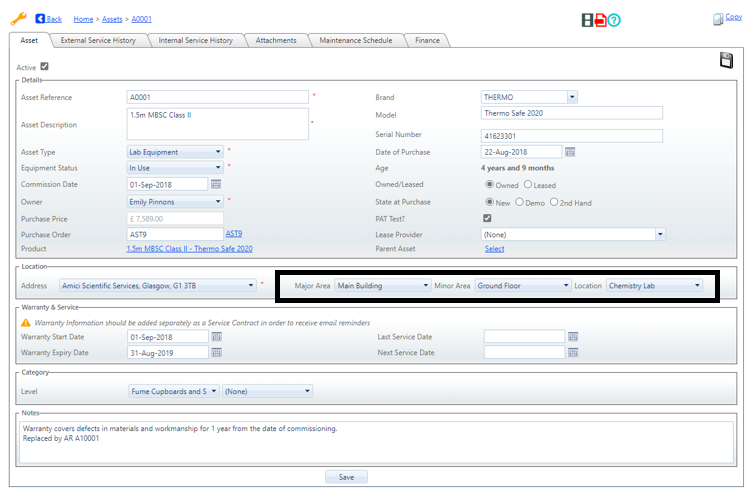
Task: Switch to the Finance tab
Action: click(x=427, y=40)
